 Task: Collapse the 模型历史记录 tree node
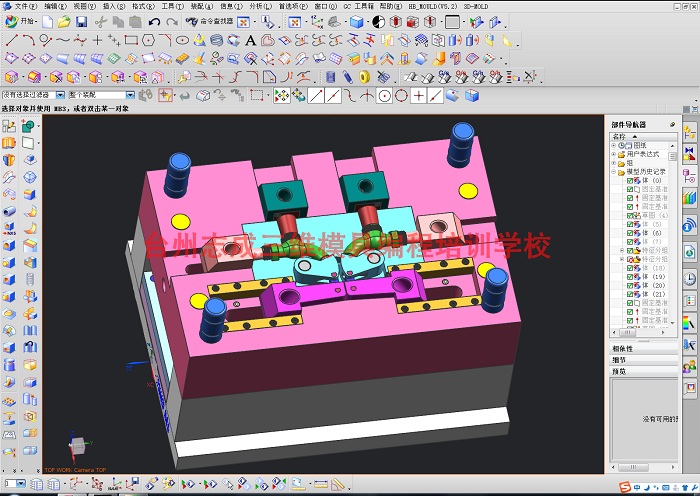tap(614, 172)
